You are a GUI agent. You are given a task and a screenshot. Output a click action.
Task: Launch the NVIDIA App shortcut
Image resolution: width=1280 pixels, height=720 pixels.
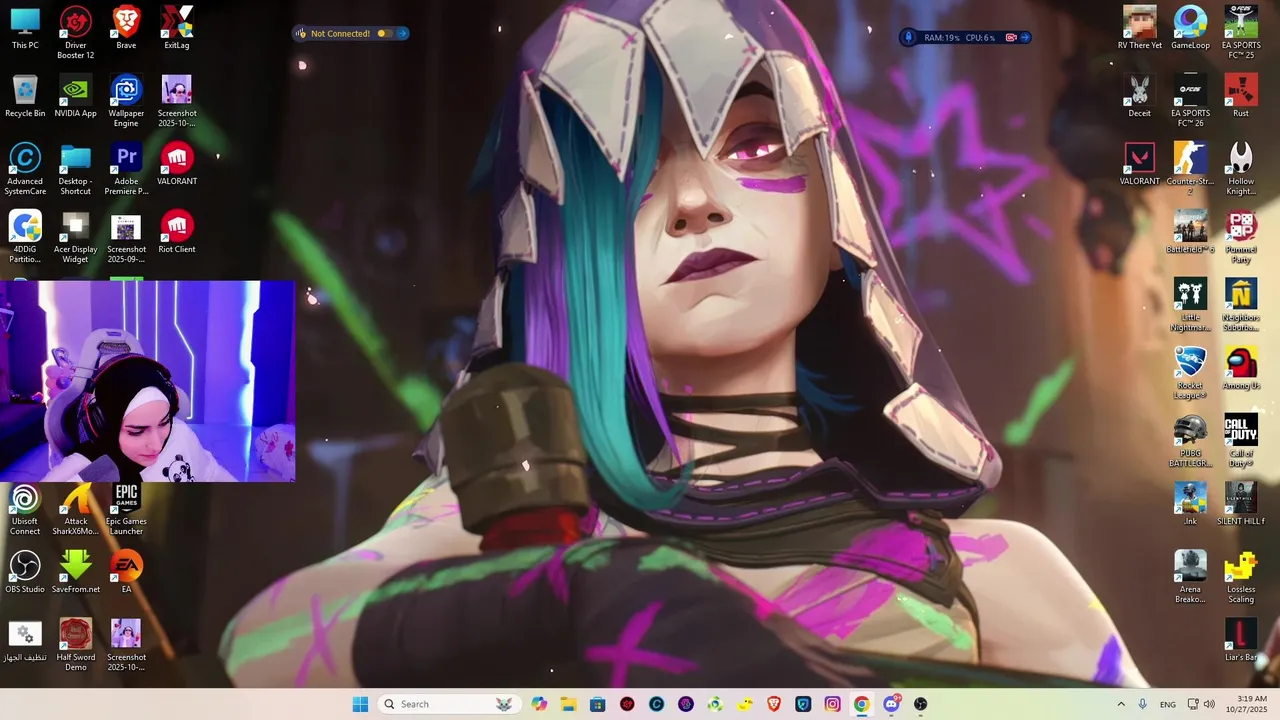[75, 96]
